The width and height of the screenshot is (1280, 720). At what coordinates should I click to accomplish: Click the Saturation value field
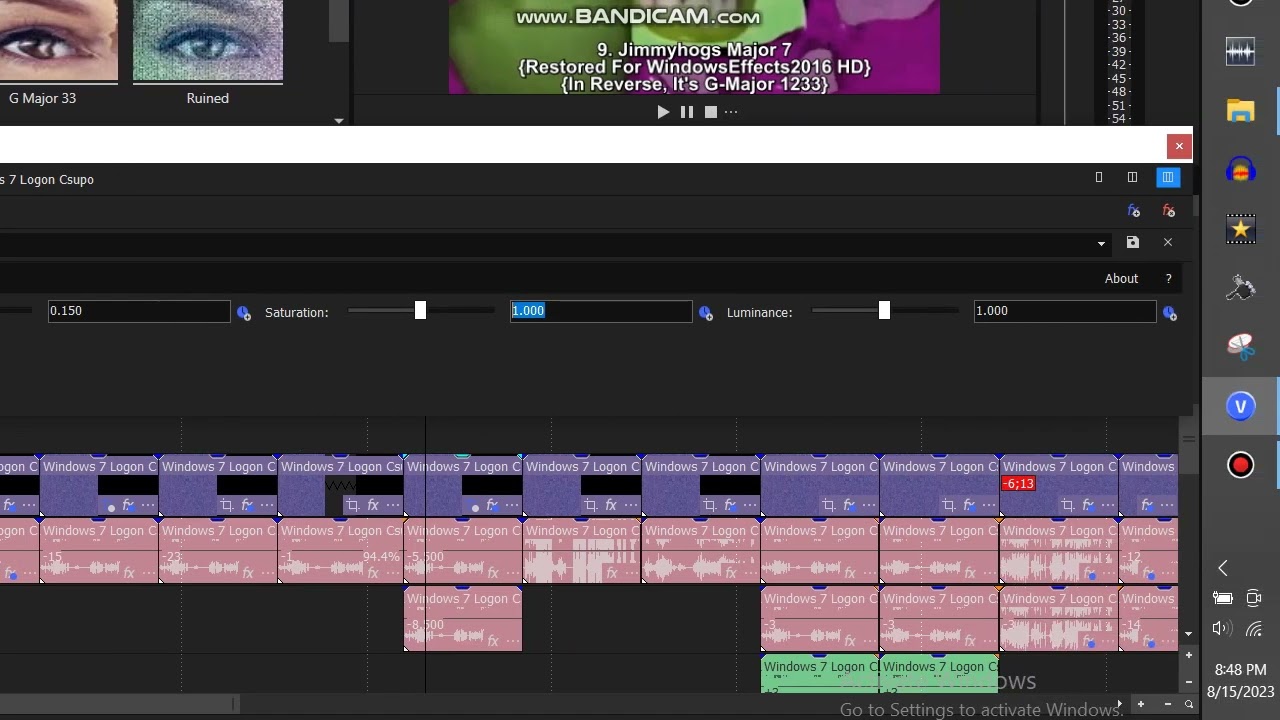601,311
